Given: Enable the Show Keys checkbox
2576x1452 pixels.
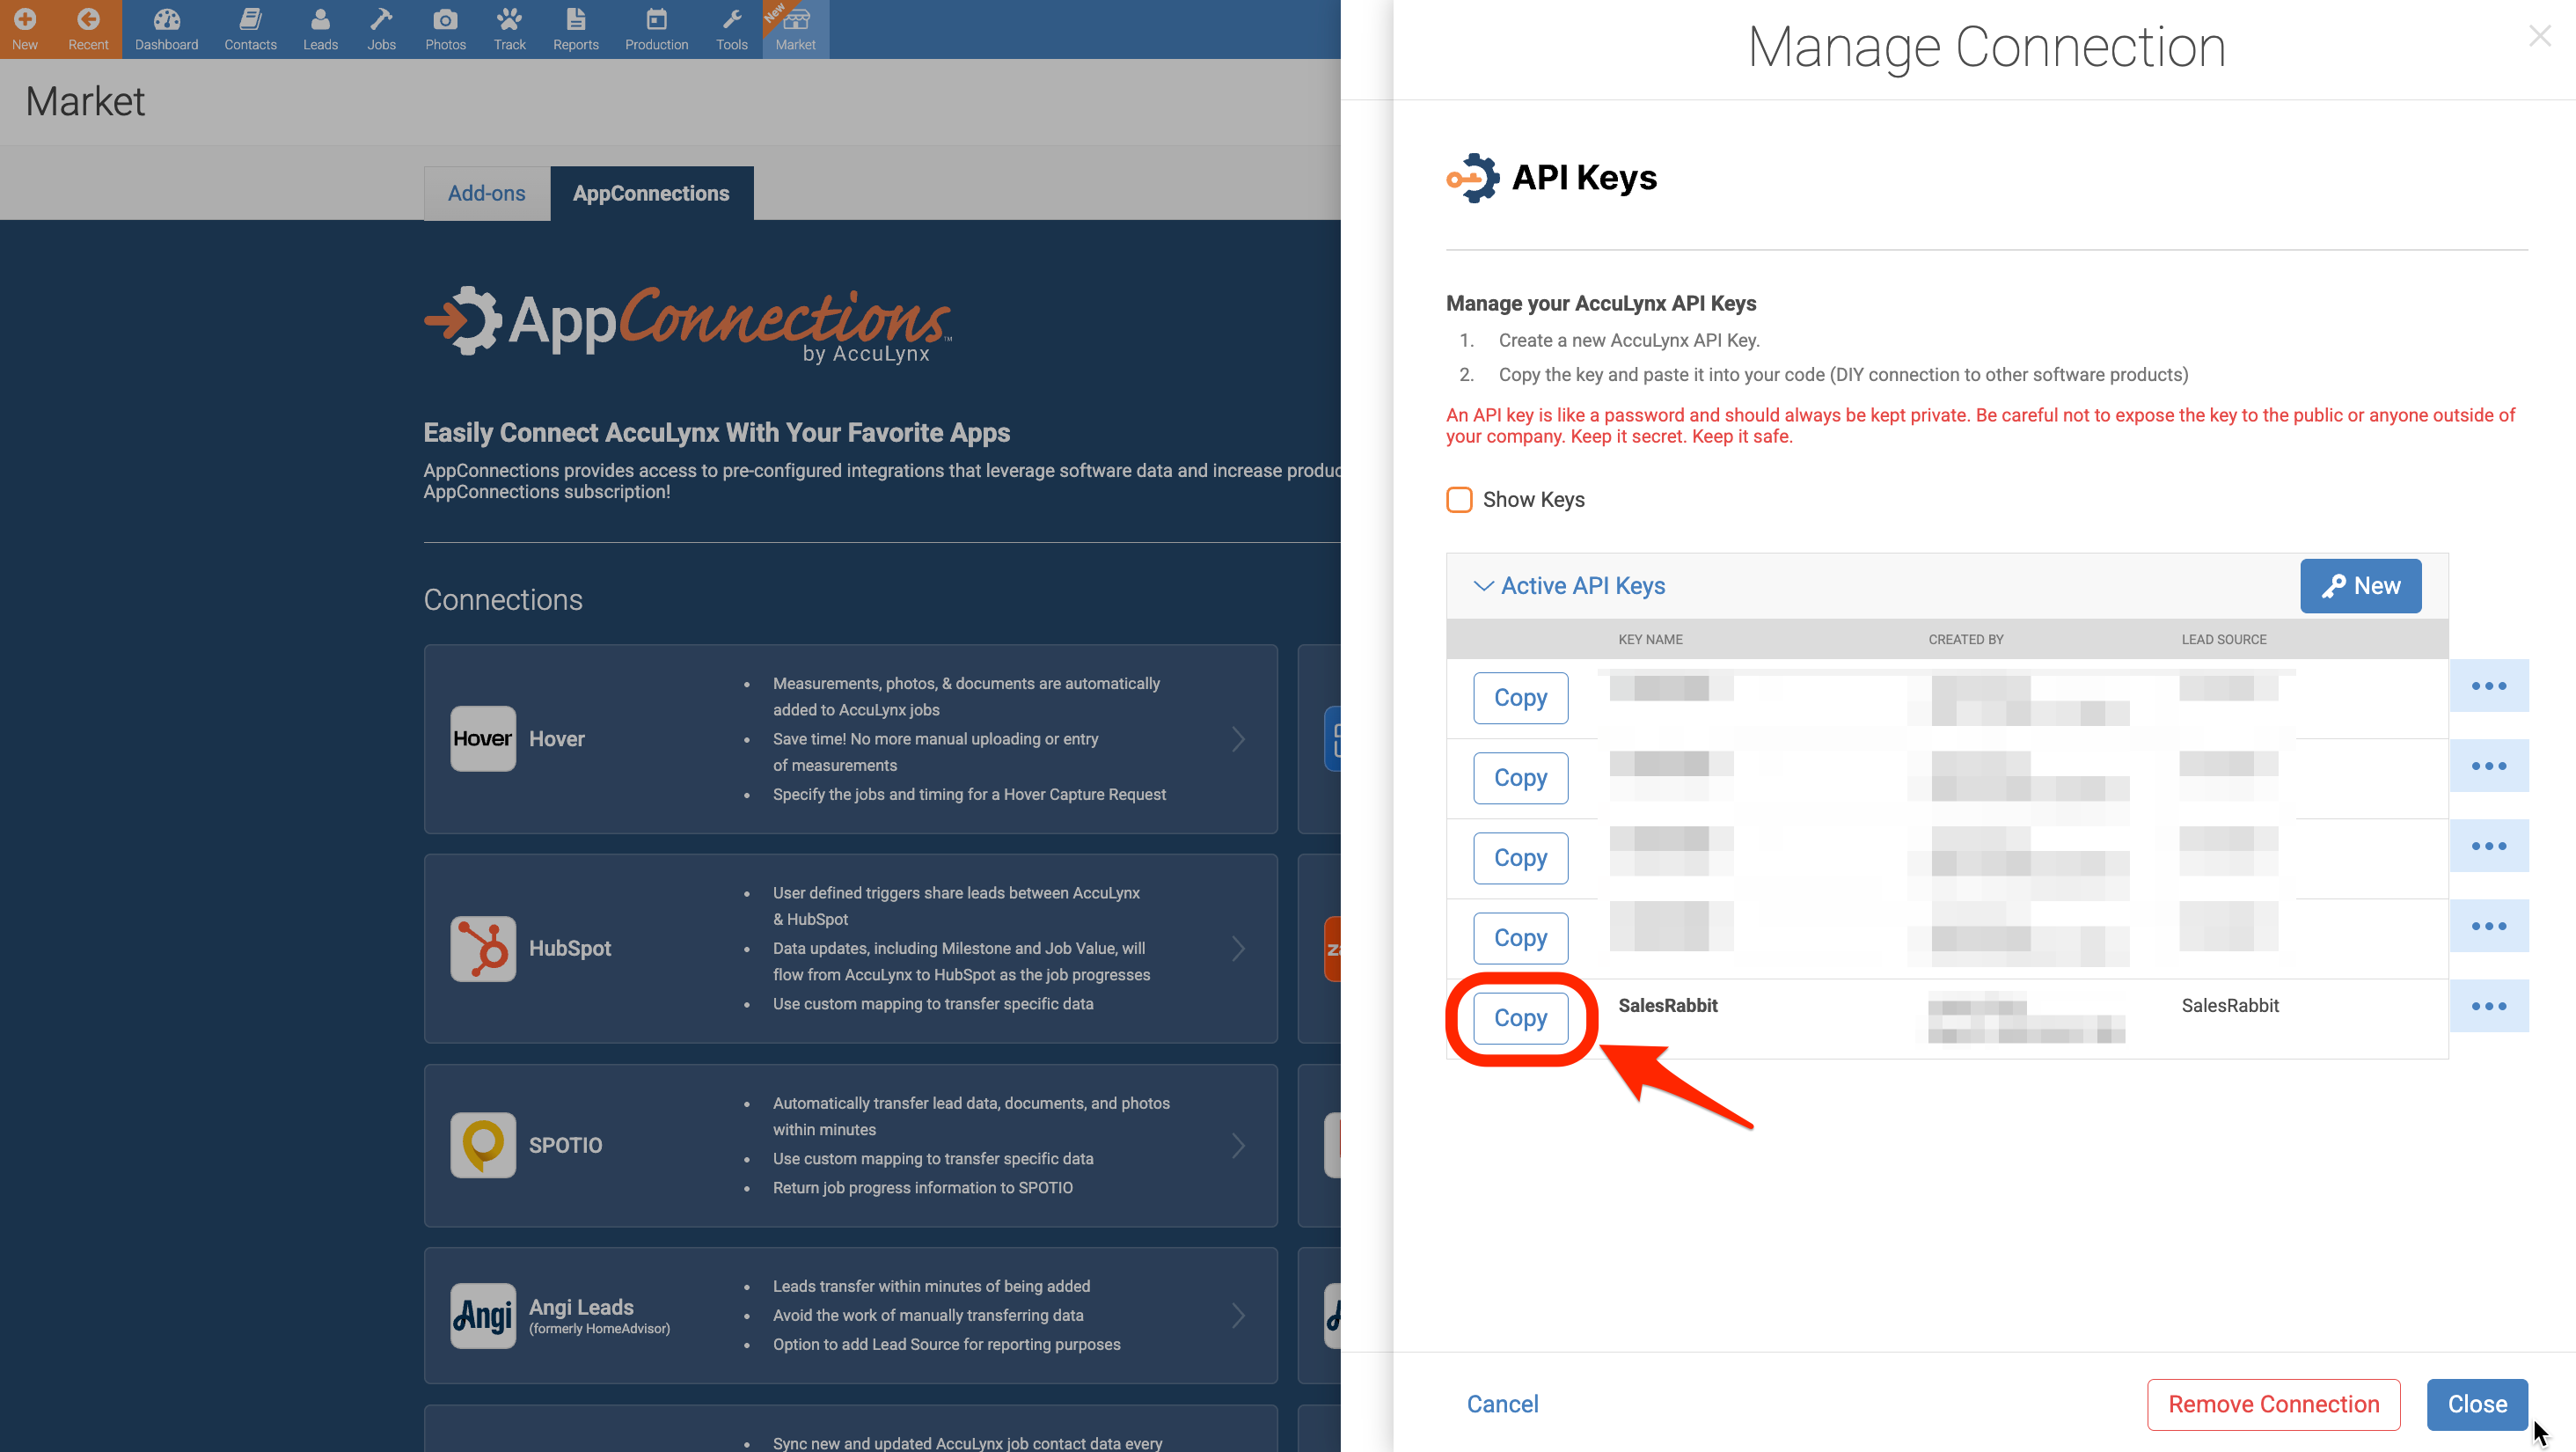Looking at the screenshot, I should 1459,499.
